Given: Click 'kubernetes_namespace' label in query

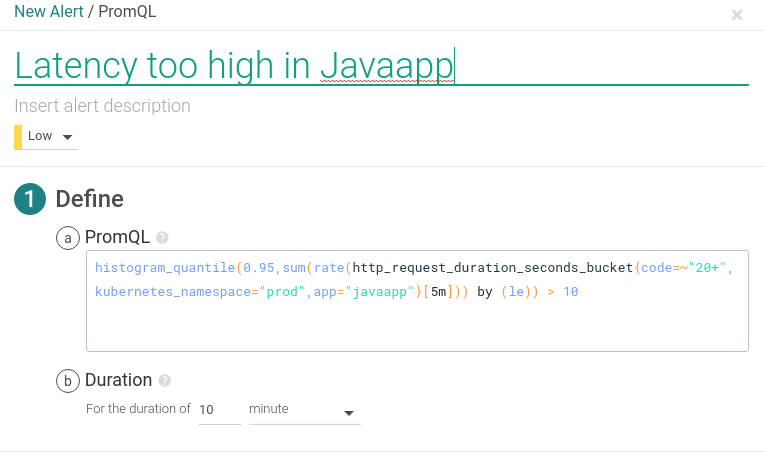Looking at the screenshot, I should pos(173,292).
